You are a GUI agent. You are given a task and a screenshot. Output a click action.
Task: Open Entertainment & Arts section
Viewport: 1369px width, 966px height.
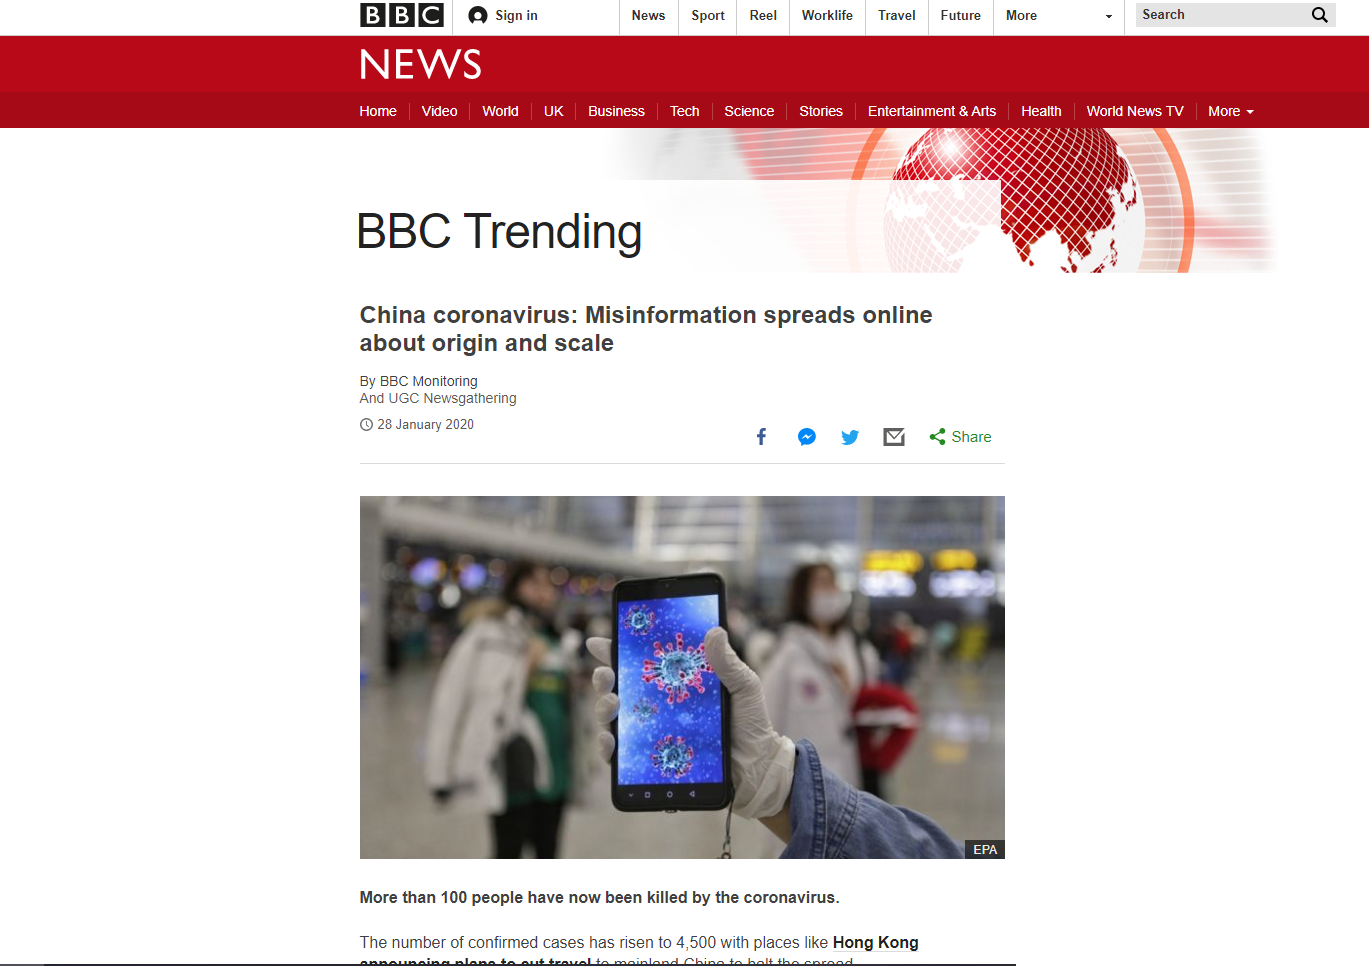932,111
